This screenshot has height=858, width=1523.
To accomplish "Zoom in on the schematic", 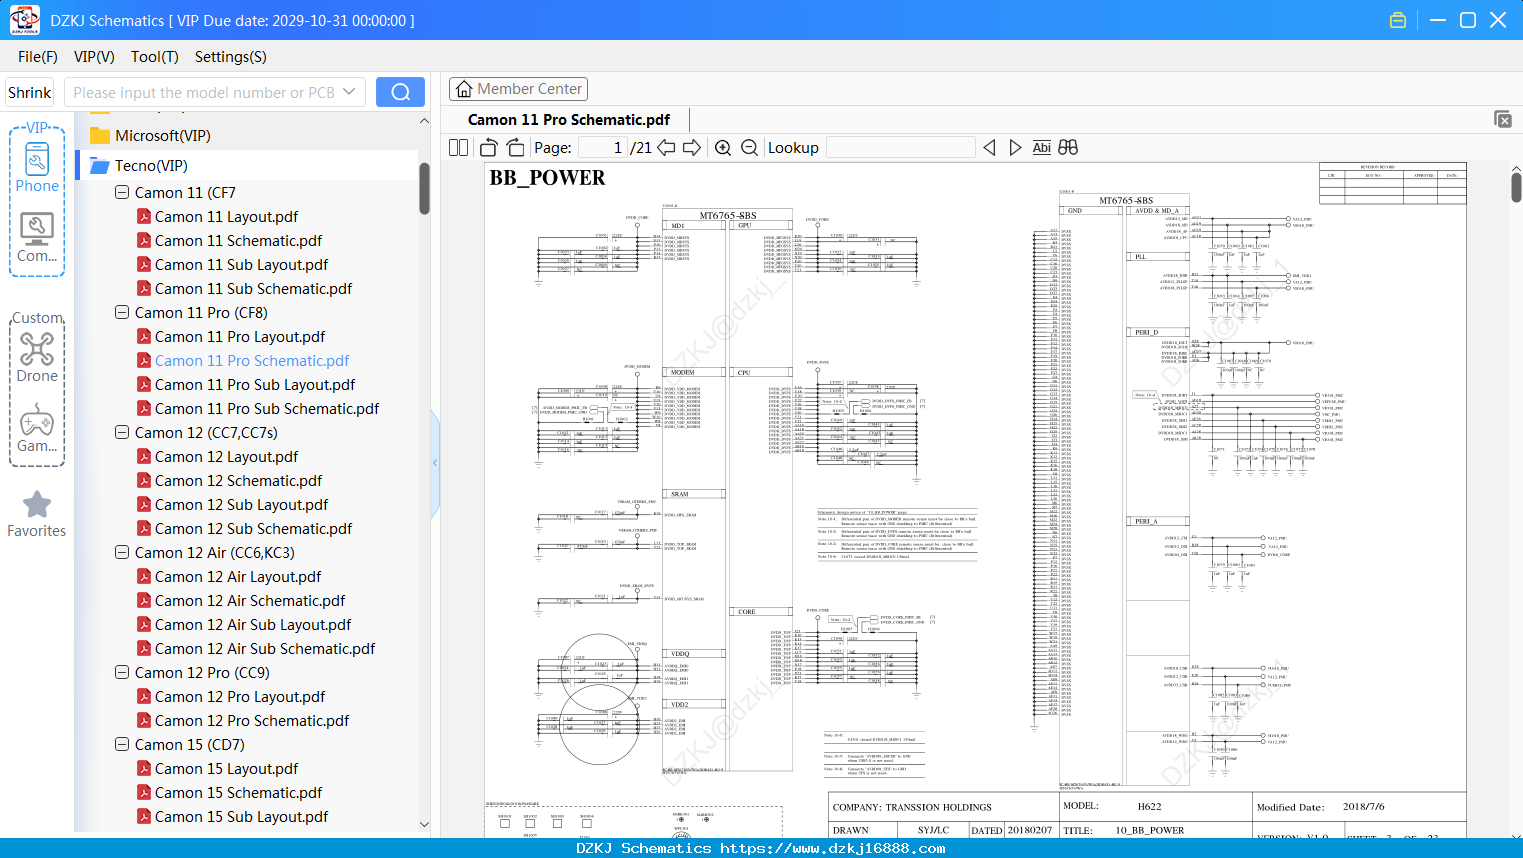I will [723, 147].
